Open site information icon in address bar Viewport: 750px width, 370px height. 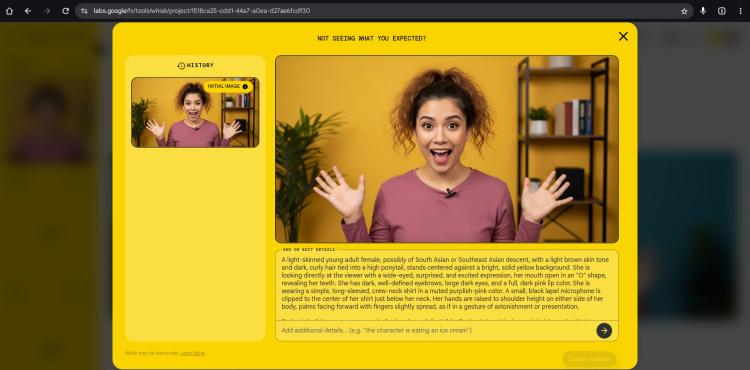[84, 11]
